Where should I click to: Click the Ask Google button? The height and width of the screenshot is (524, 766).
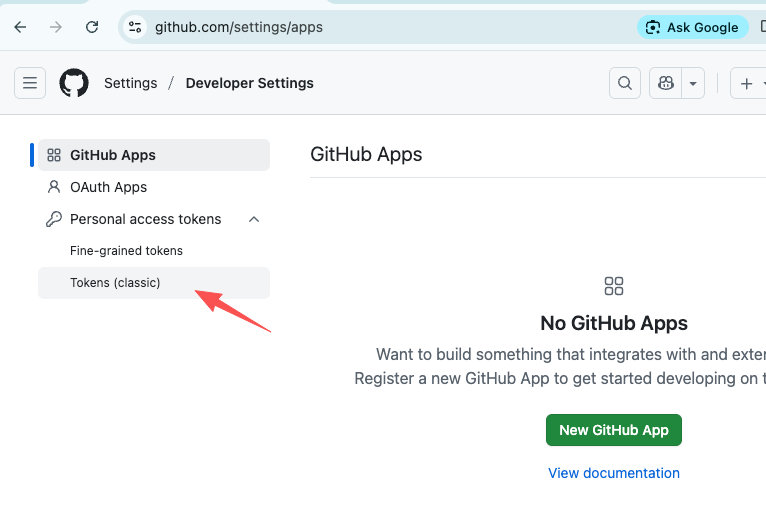[x=692, y=27]
